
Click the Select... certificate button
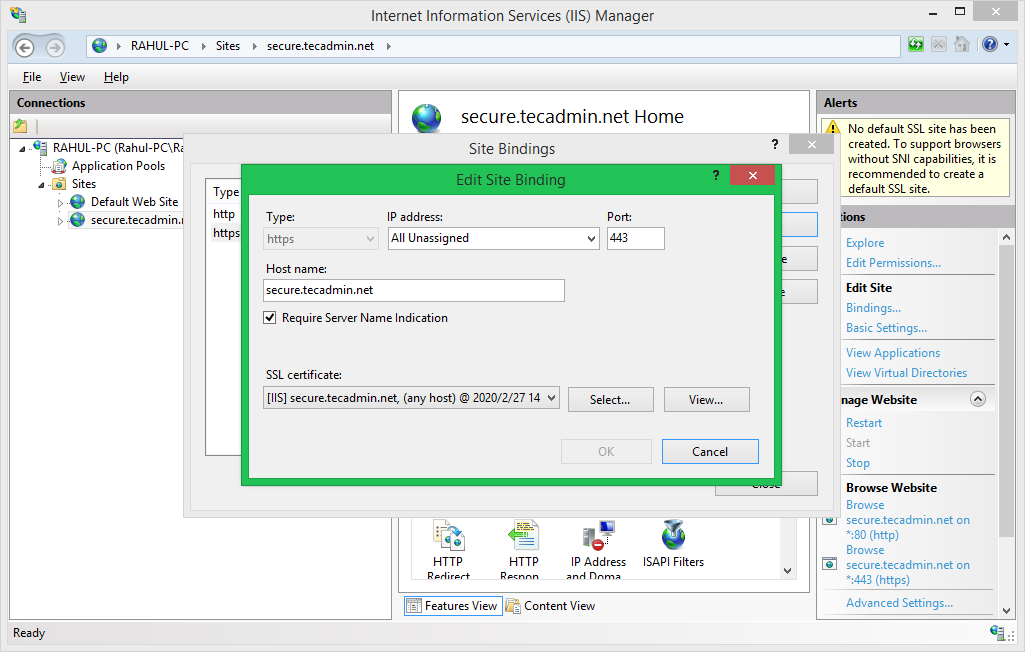[611, 400]
